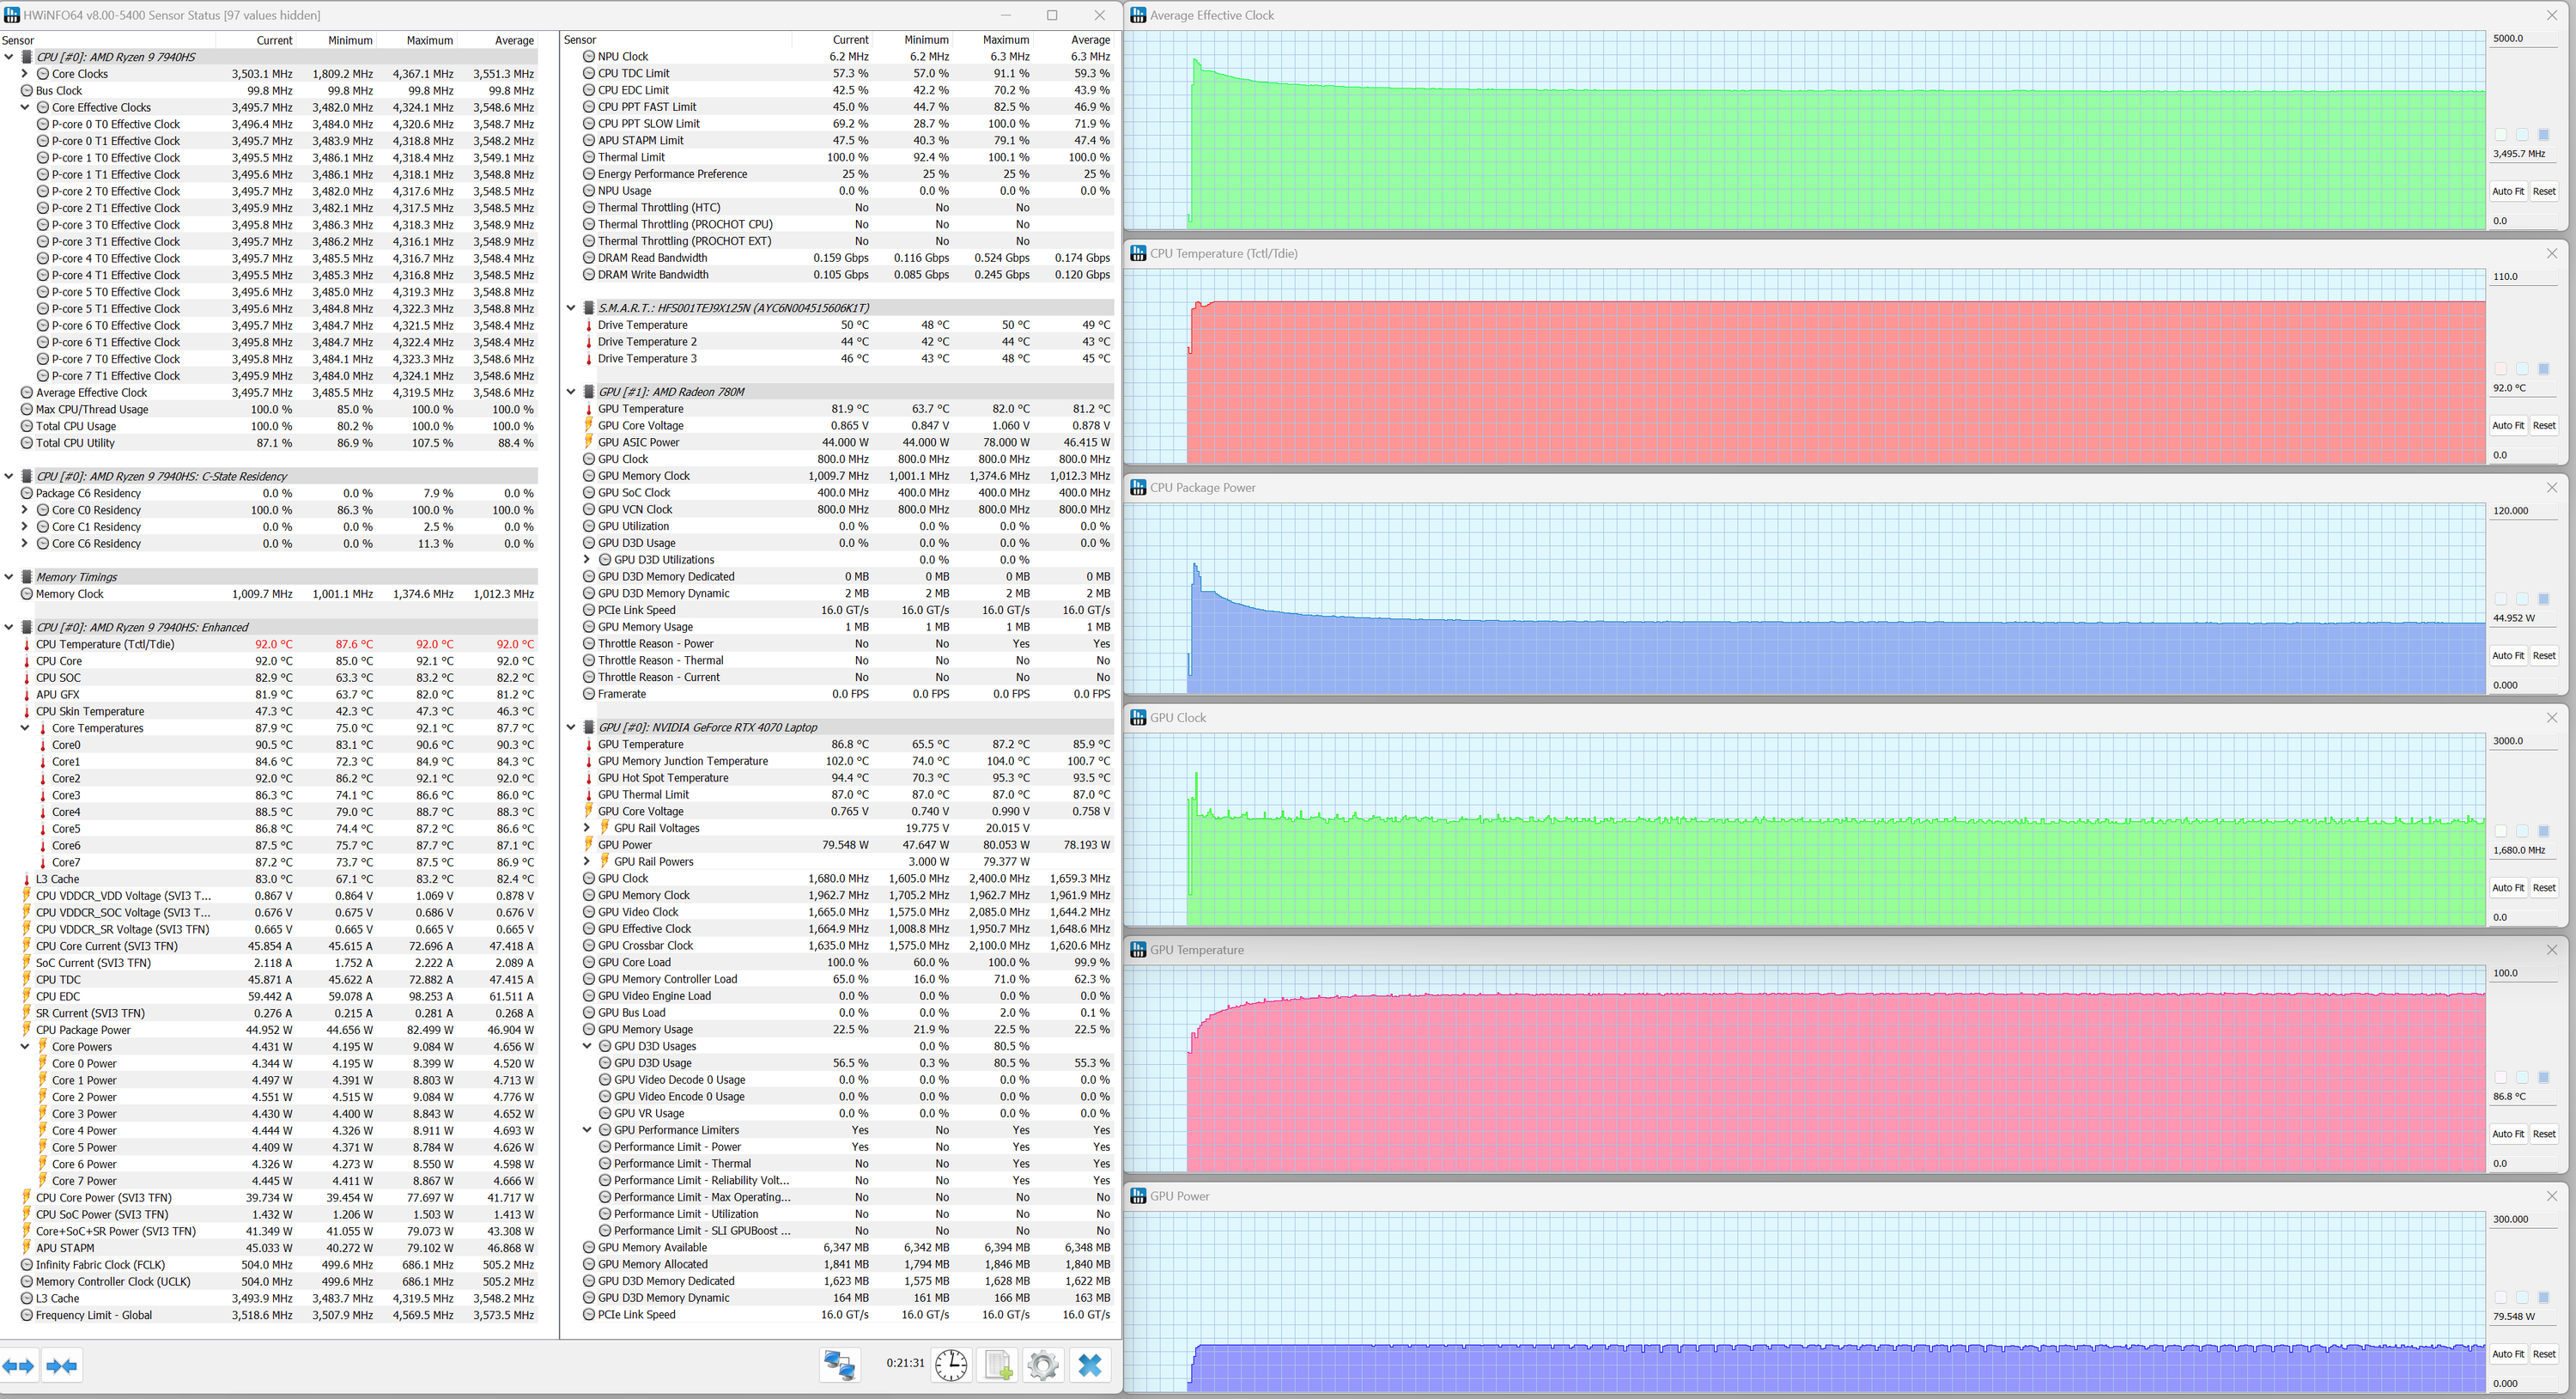Expand the Core Clocks row
This screenshot has height=1399, width=2576.
click(x=25, y=74)
